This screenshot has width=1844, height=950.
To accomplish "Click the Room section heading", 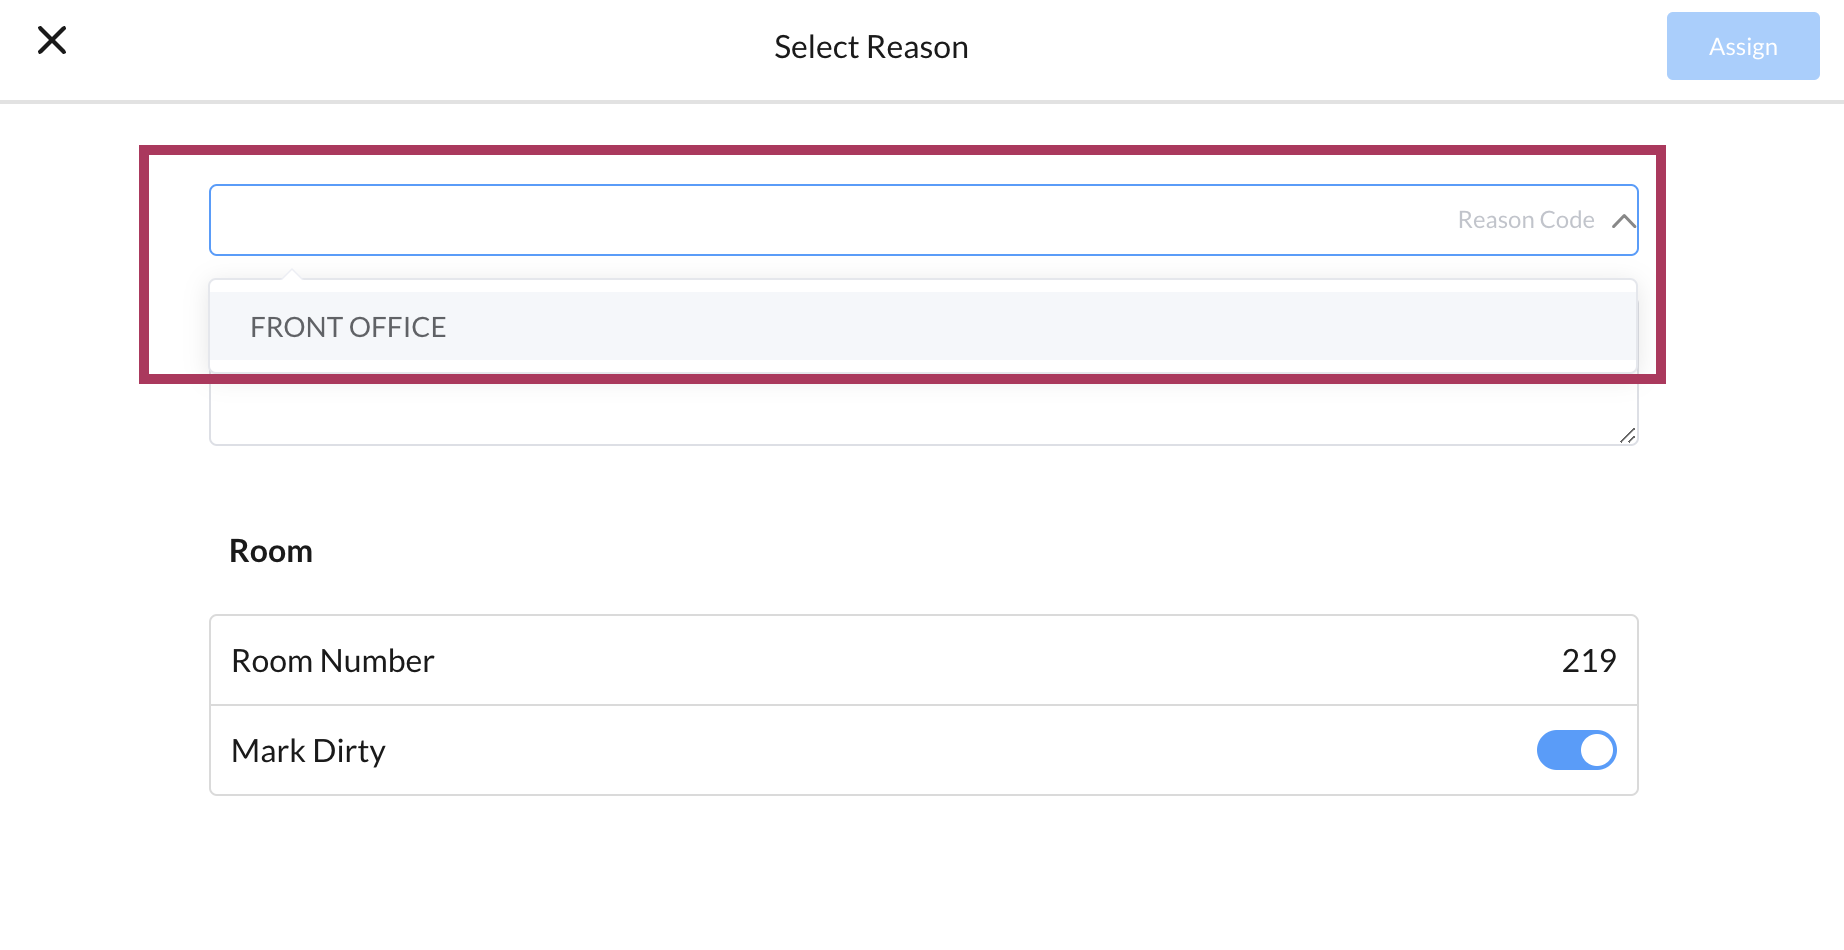I will tap(270, 549).
